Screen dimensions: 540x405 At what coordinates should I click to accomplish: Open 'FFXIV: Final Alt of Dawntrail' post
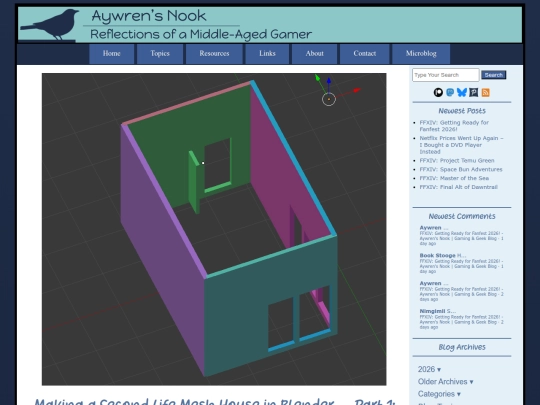point(458,187)
